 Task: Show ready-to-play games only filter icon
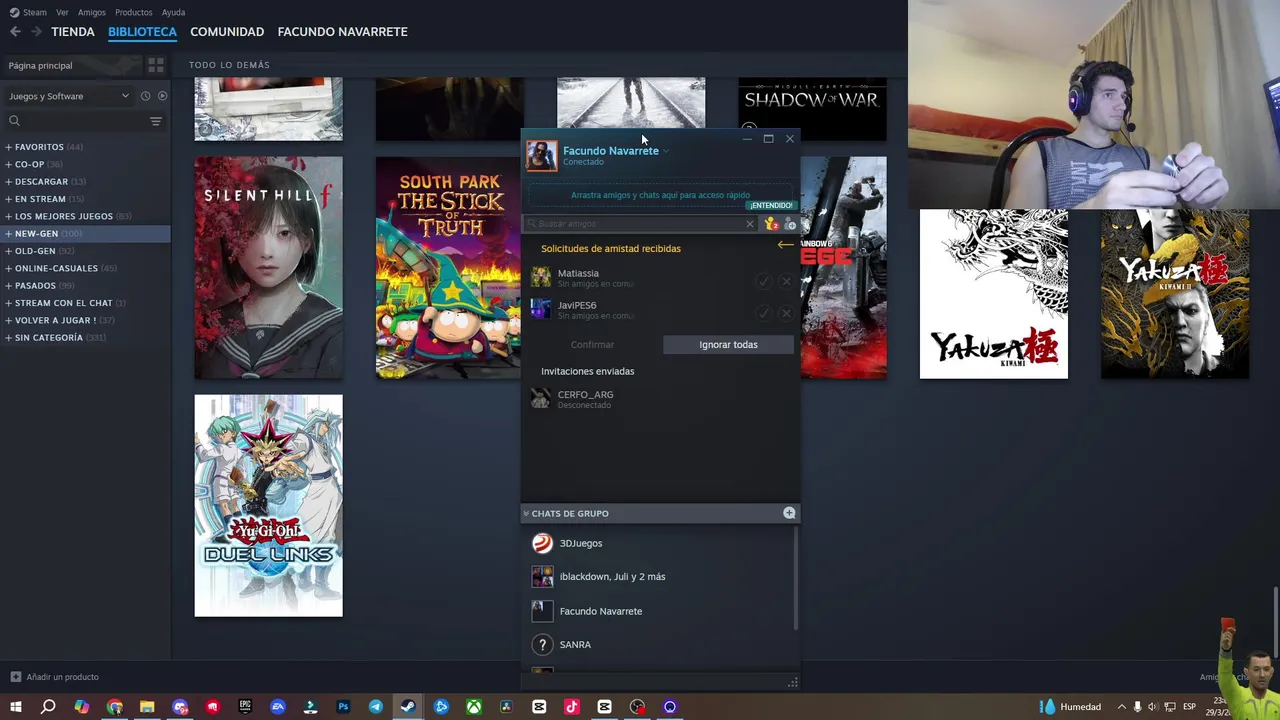(x=162, y=96)
